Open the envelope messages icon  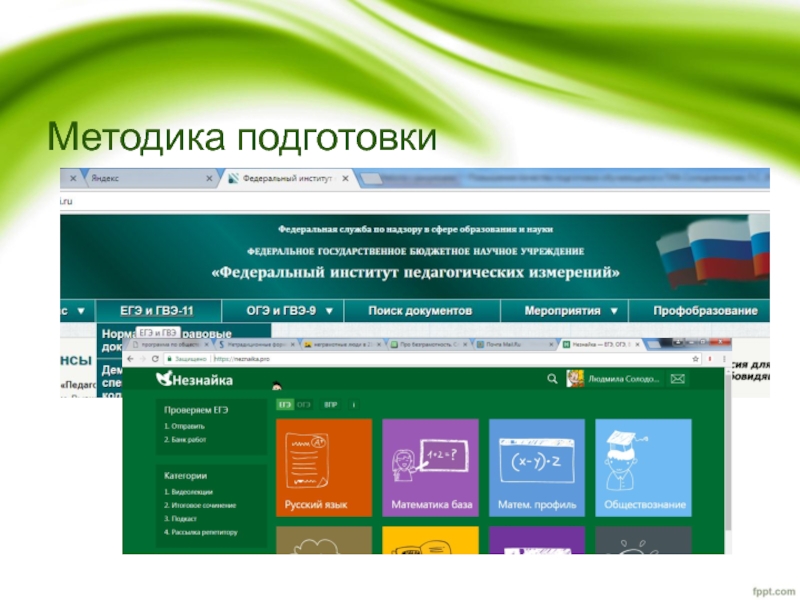678,379
